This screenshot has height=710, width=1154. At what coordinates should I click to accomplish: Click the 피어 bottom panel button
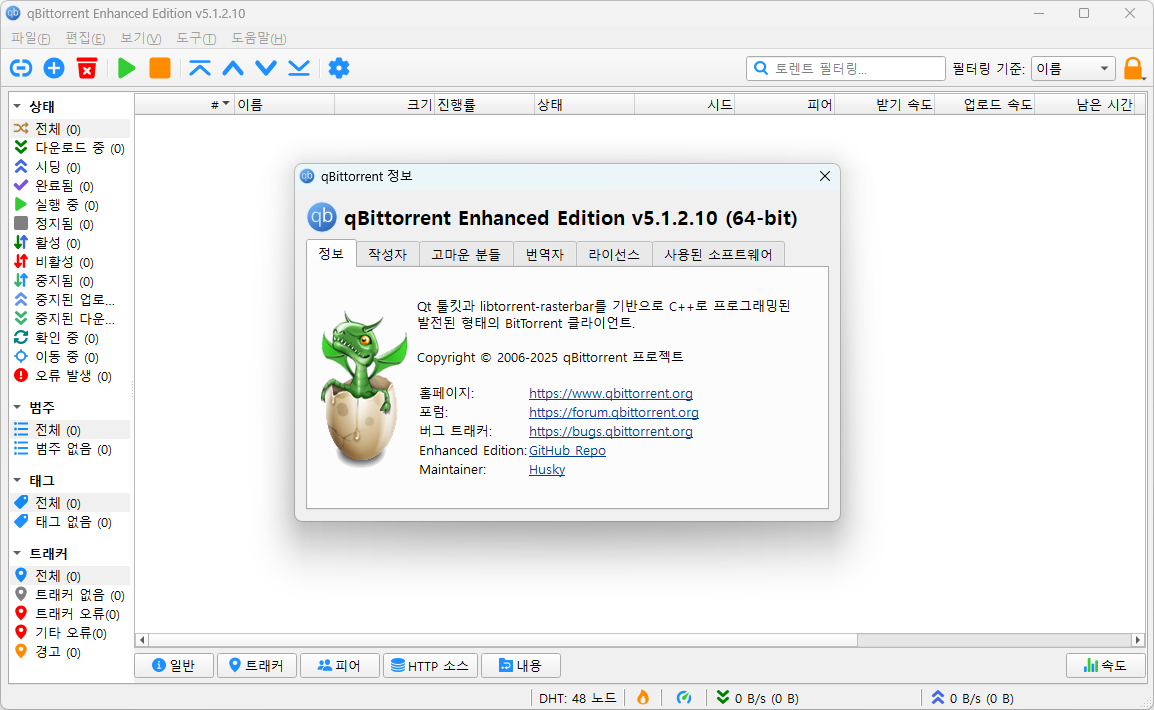coord(340,665)
